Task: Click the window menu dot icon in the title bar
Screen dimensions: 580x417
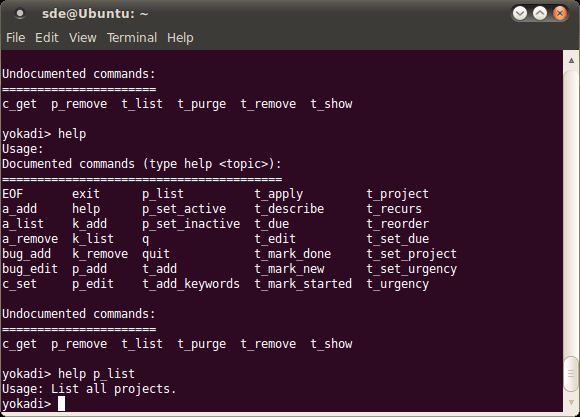Action: click(20, 14)
